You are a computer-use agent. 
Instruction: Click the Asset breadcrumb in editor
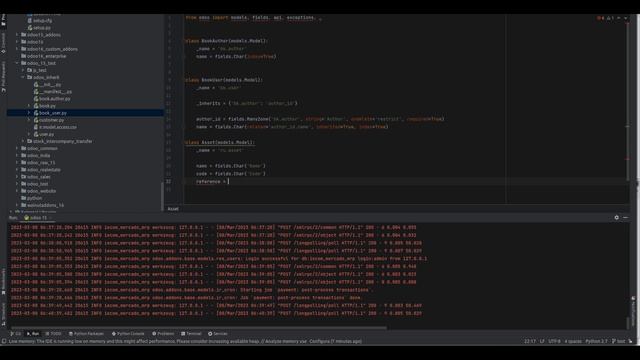(173, 209)
